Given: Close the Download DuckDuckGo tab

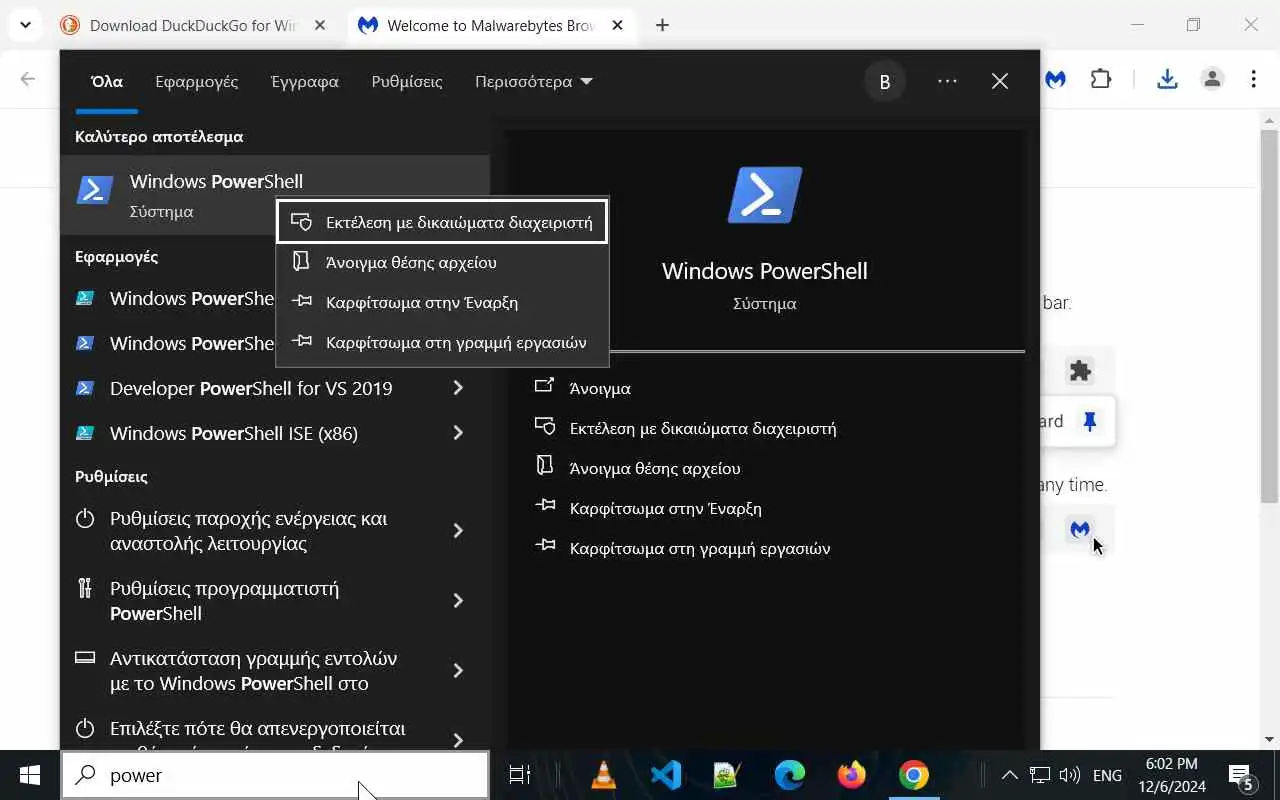Looking at the screenshot, I should pos(320,25).
